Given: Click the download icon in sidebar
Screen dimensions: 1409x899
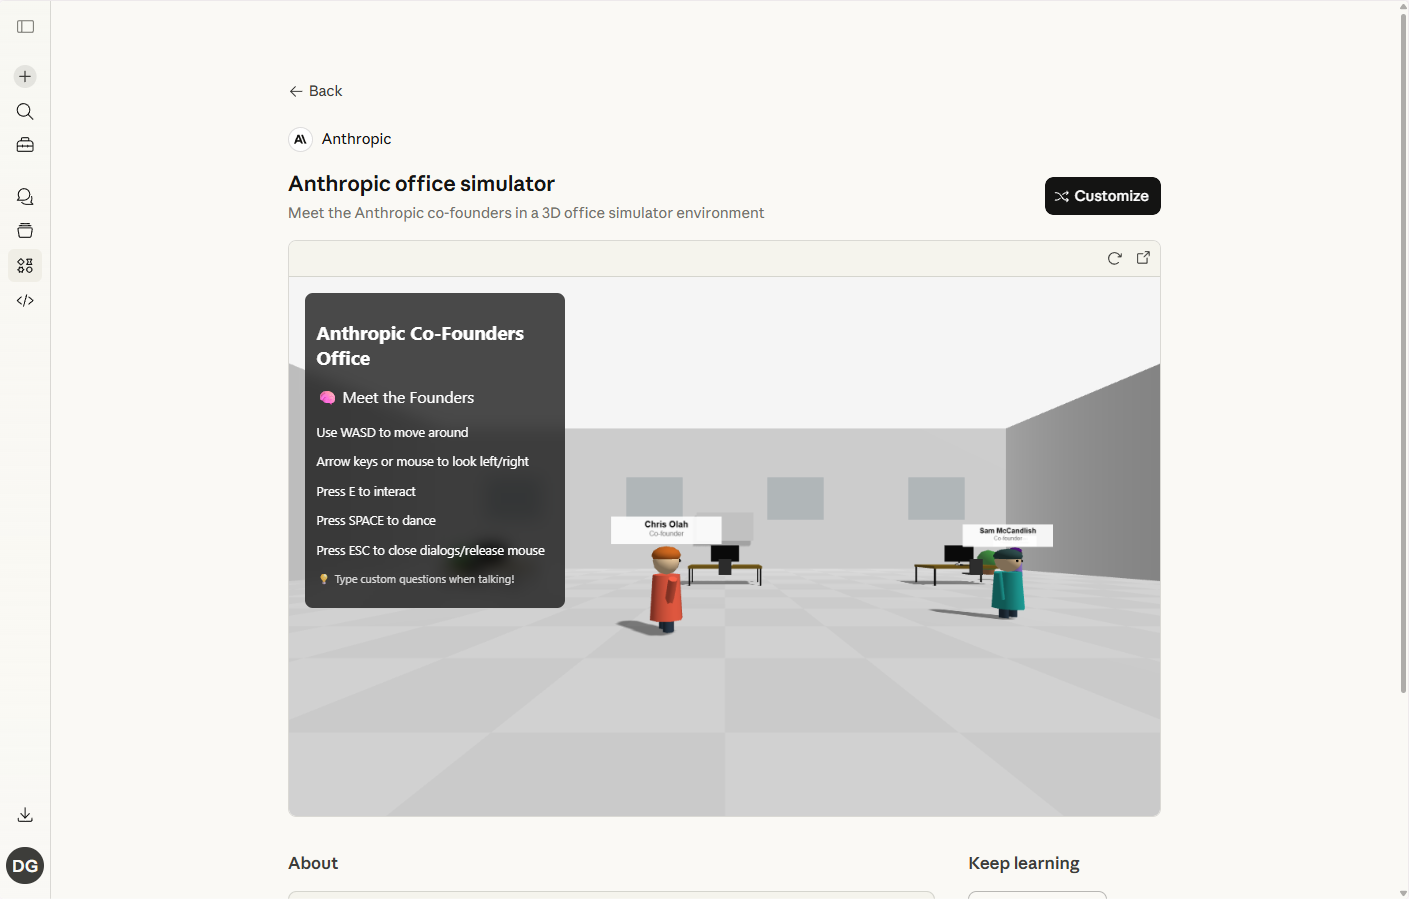Looking at the screenshot, I should tap(25, 815).
